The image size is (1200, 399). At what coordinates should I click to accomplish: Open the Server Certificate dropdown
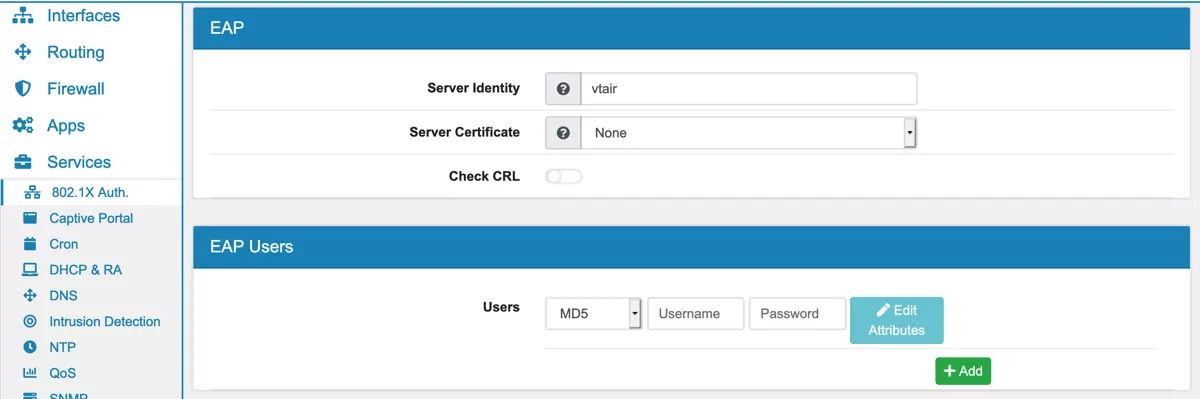click(x=749, y=132)
